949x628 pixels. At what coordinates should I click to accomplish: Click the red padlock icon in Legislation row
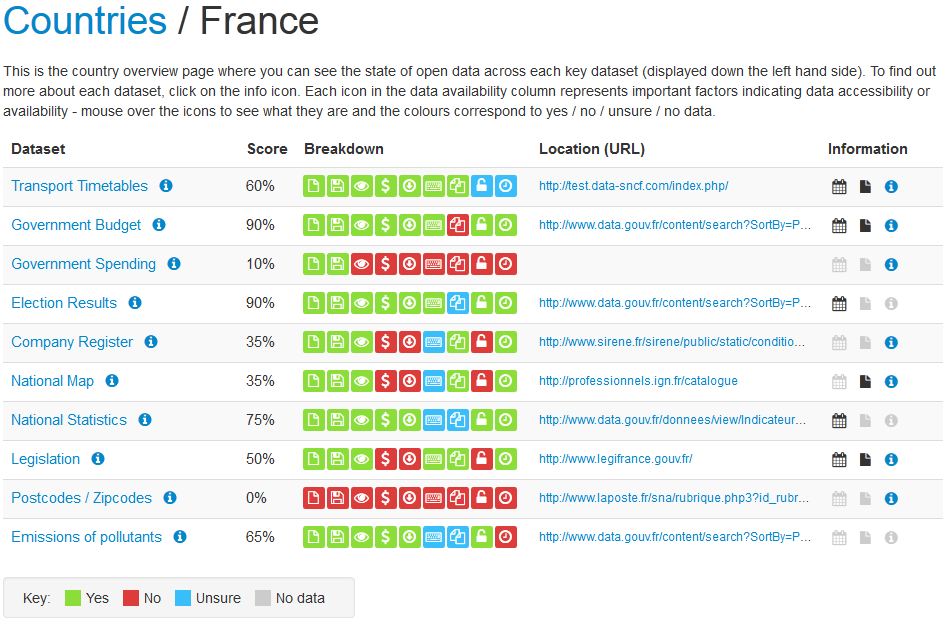482,459
